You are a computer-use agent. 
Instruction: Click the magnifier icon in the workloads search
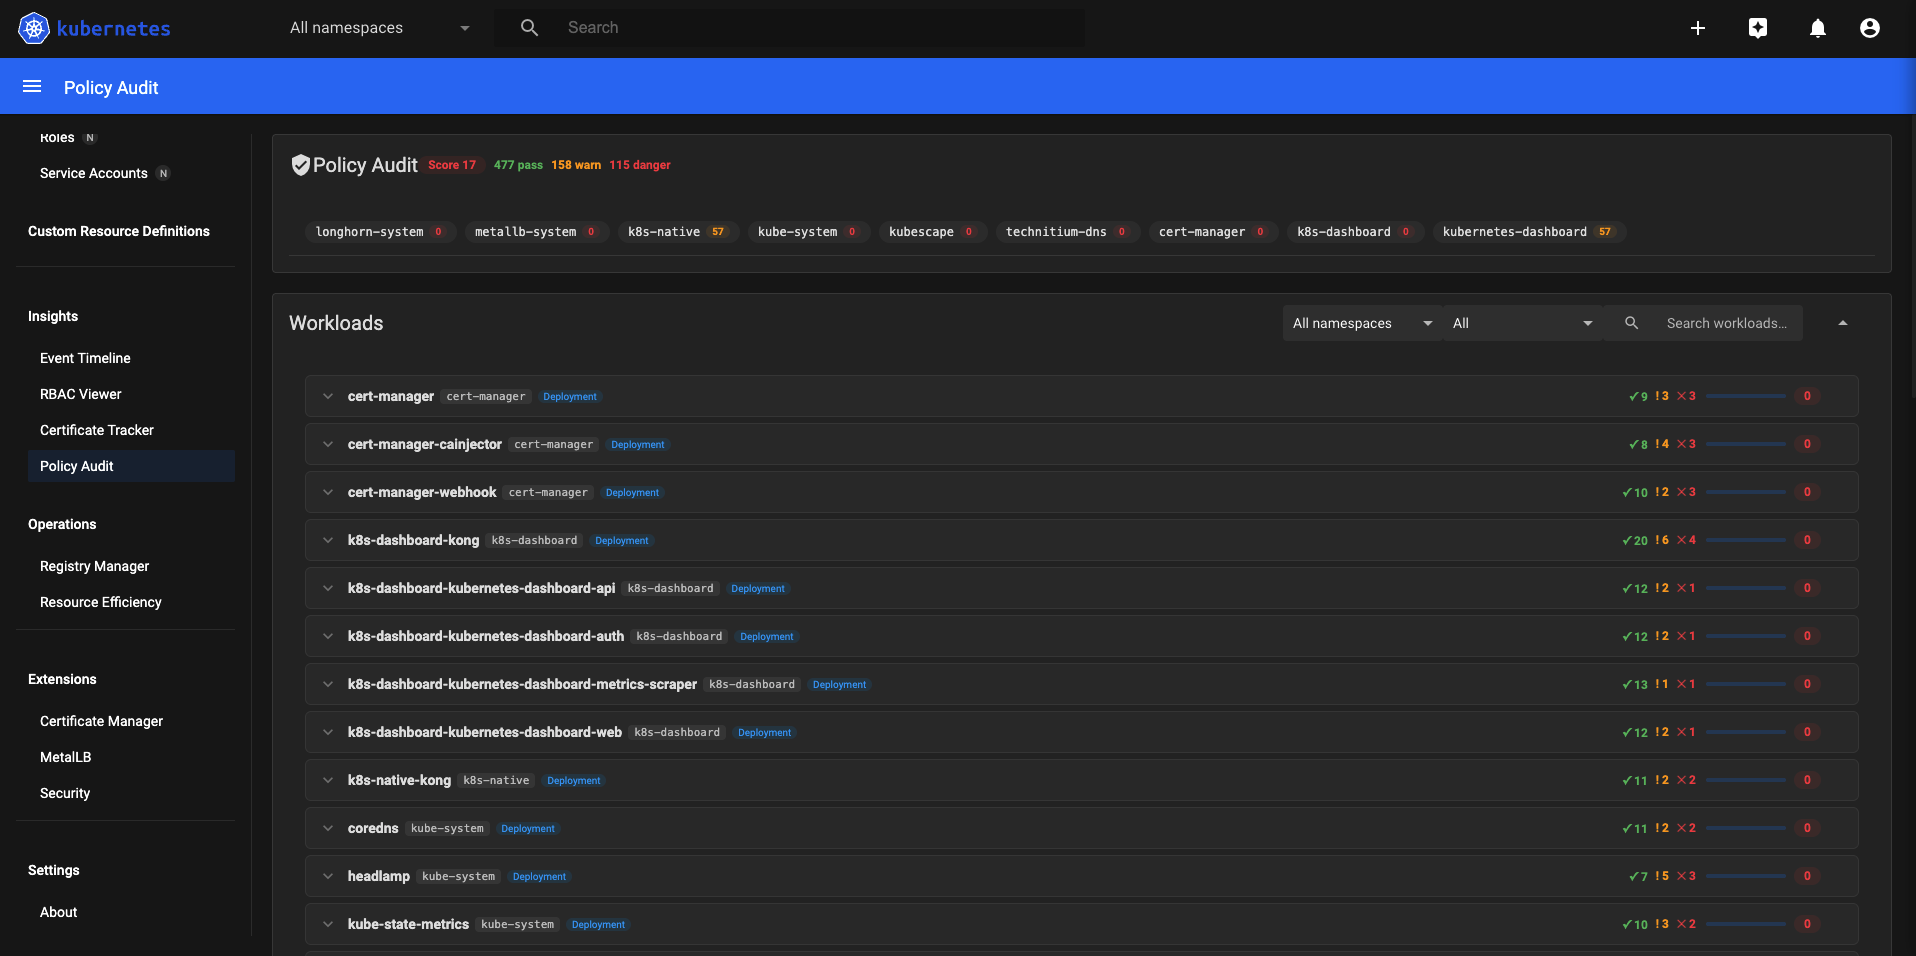(x=1632, y=323)
